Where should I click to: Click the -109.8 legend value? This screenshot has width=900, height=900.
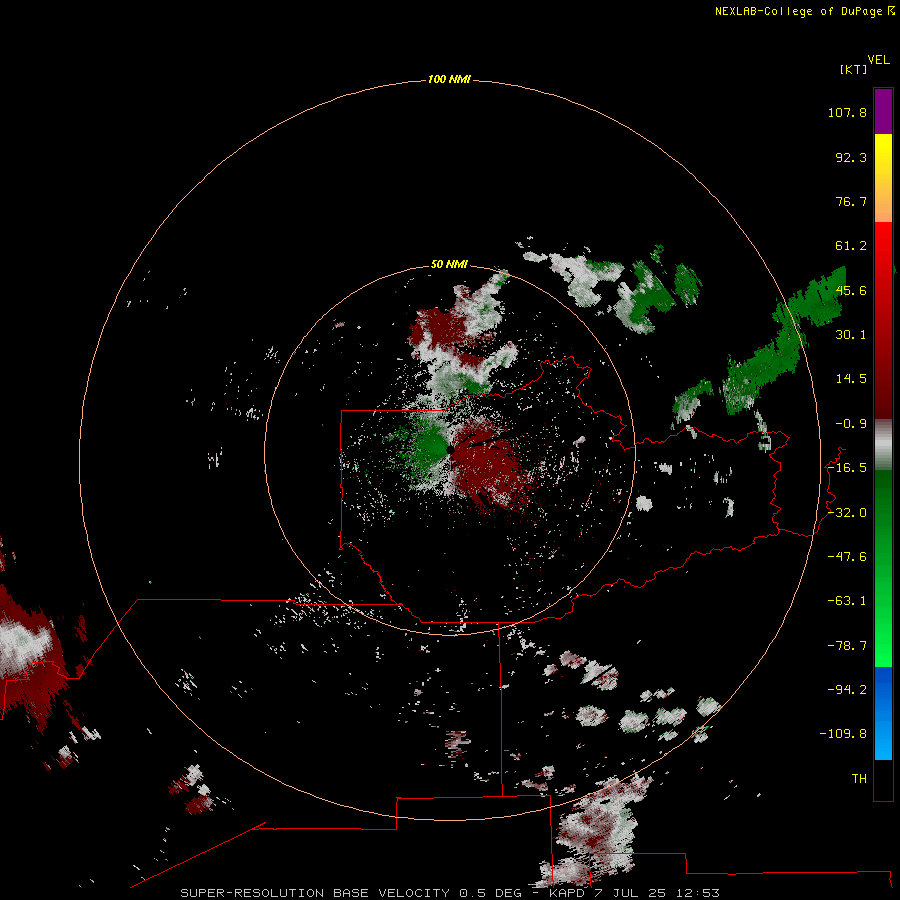point(843,734)
